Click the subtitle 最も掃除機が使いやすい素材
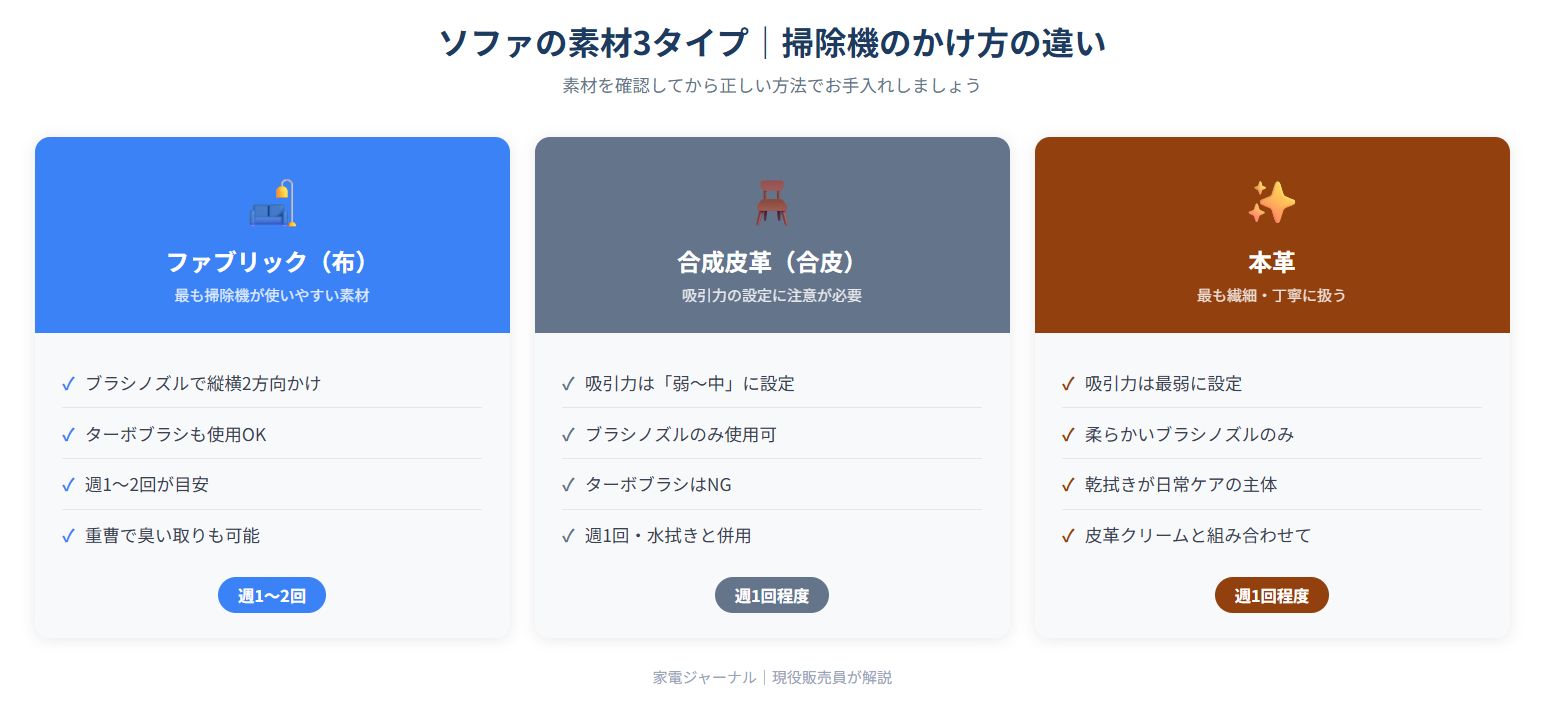This screenshot has width=1549, height=713. [272, 296]
